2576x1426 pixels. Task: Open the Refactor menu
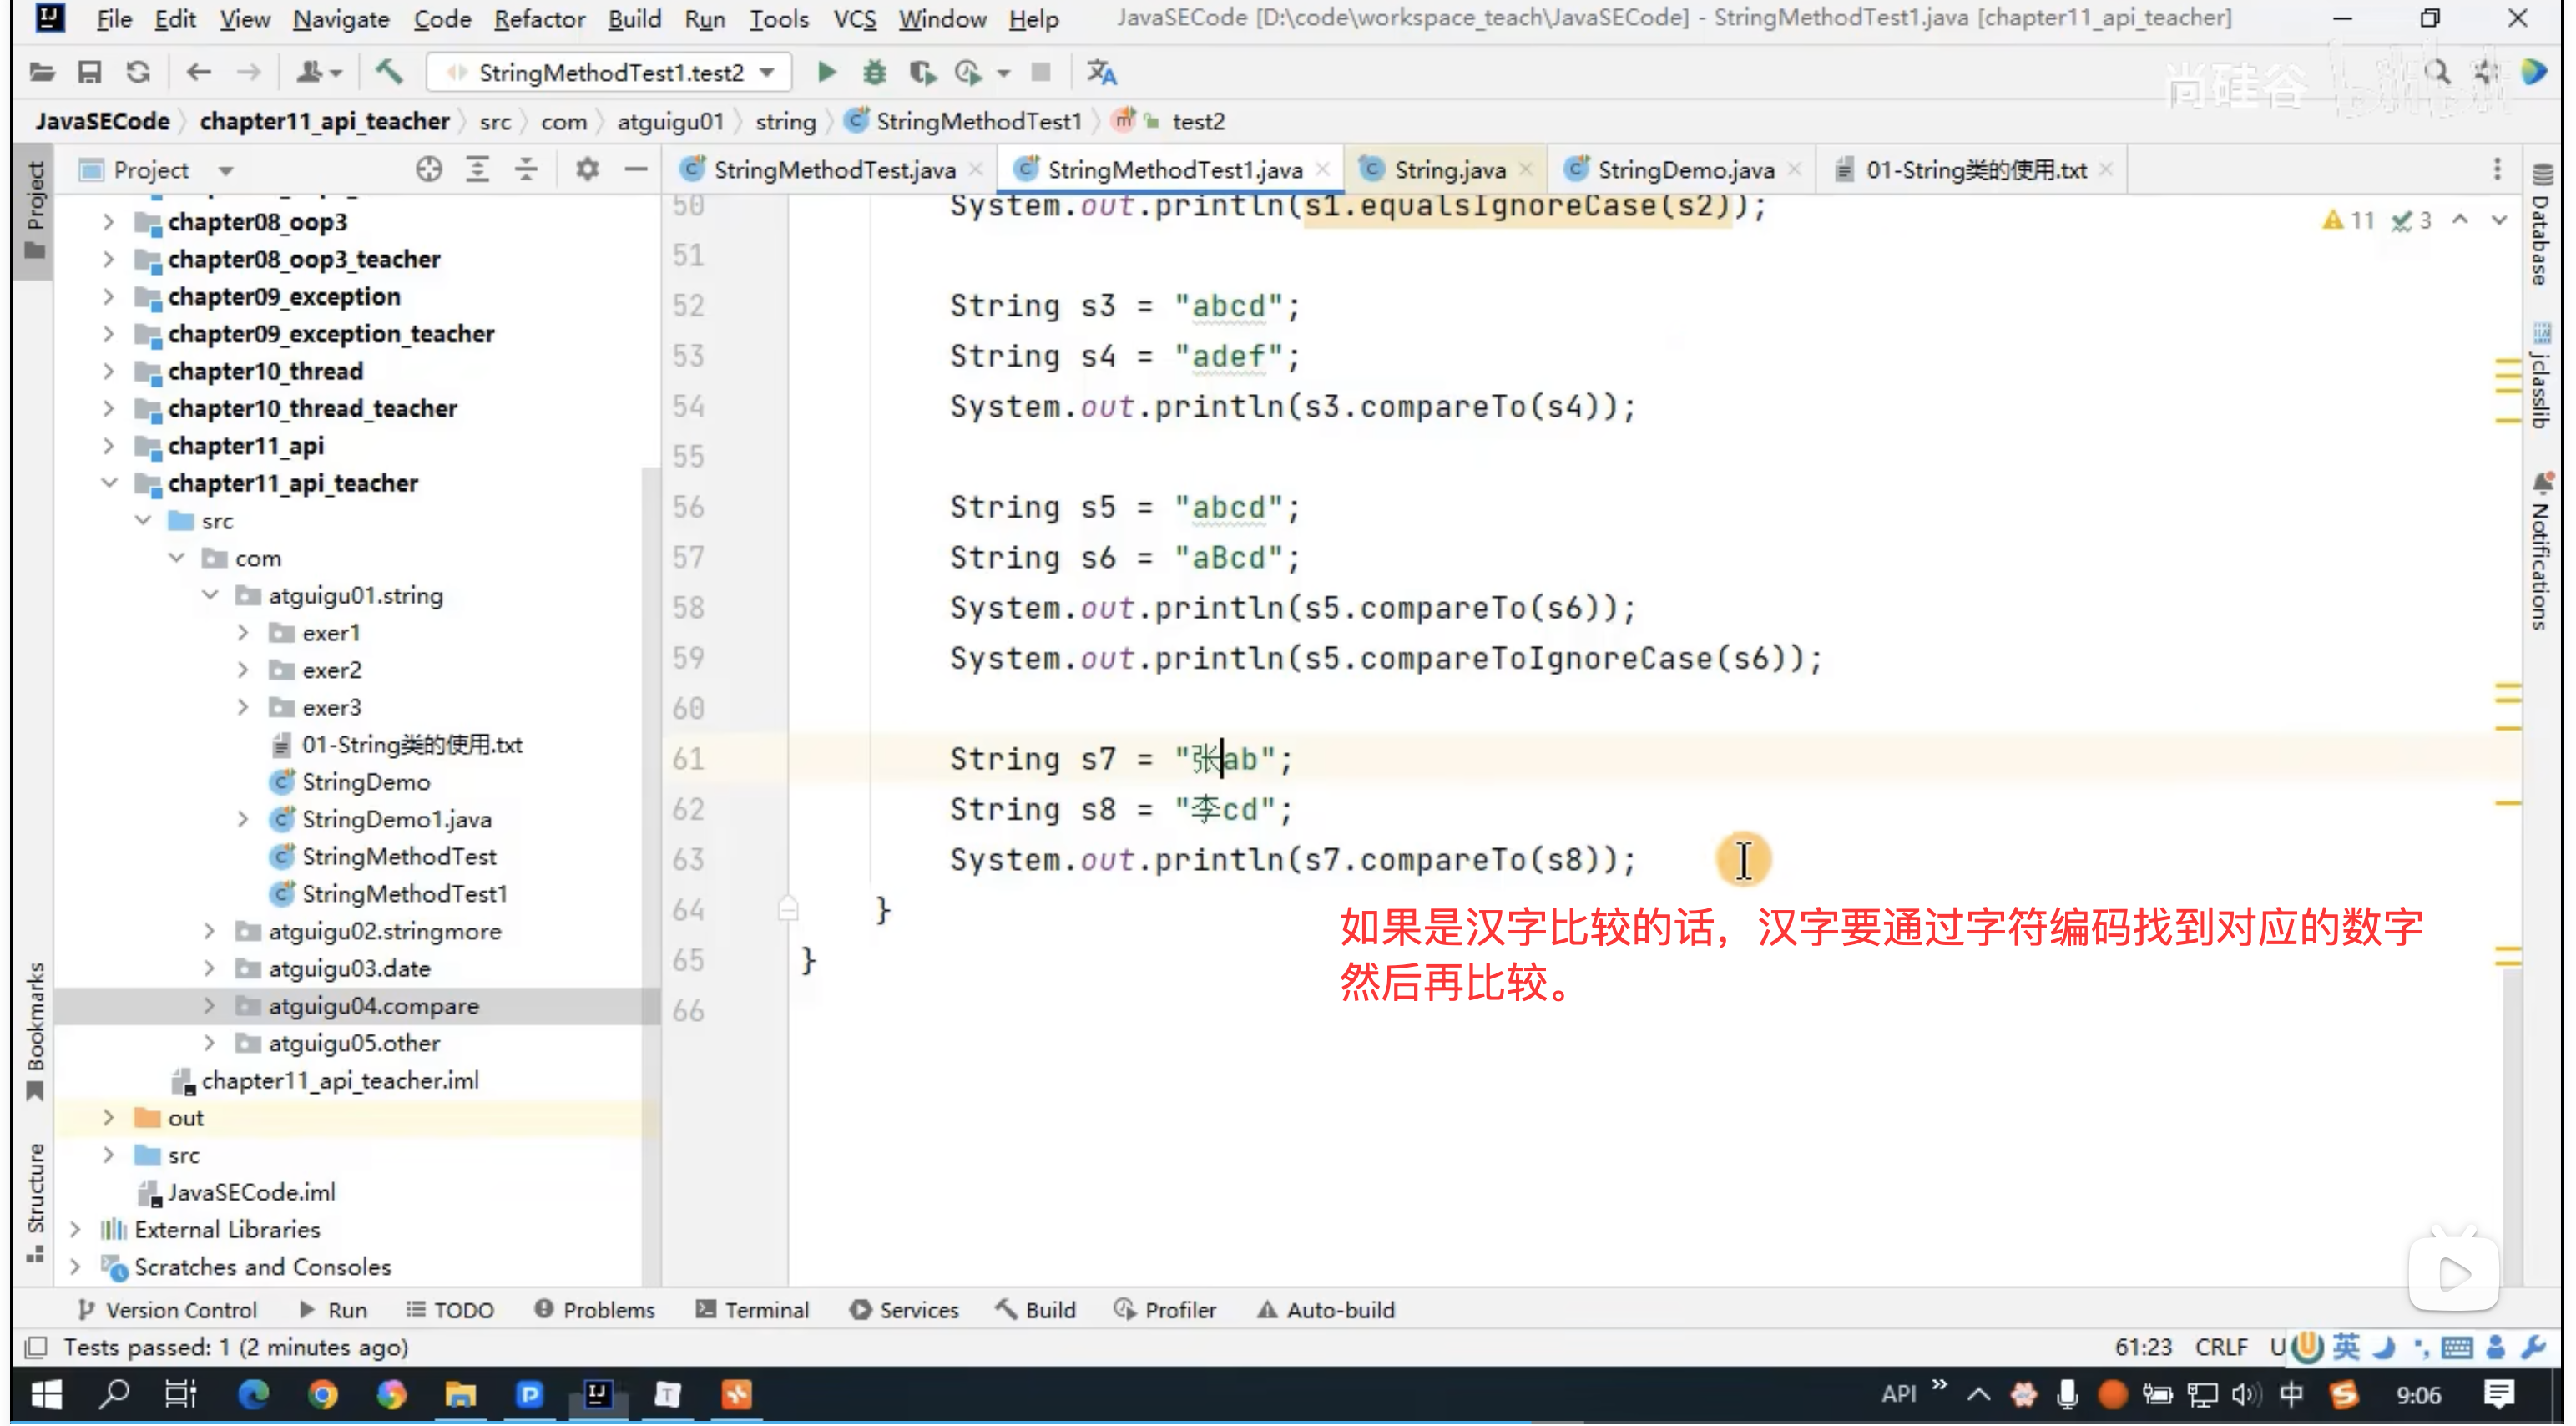(x=539, y=18)
